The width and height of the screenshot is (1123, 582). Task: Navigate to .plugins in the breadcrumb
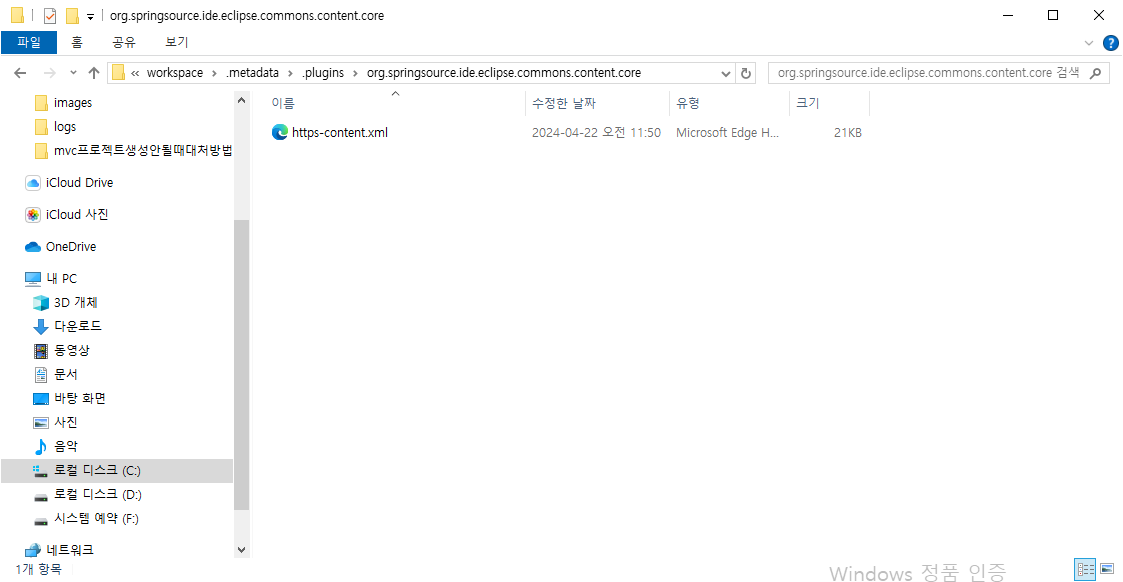(322, 73)
